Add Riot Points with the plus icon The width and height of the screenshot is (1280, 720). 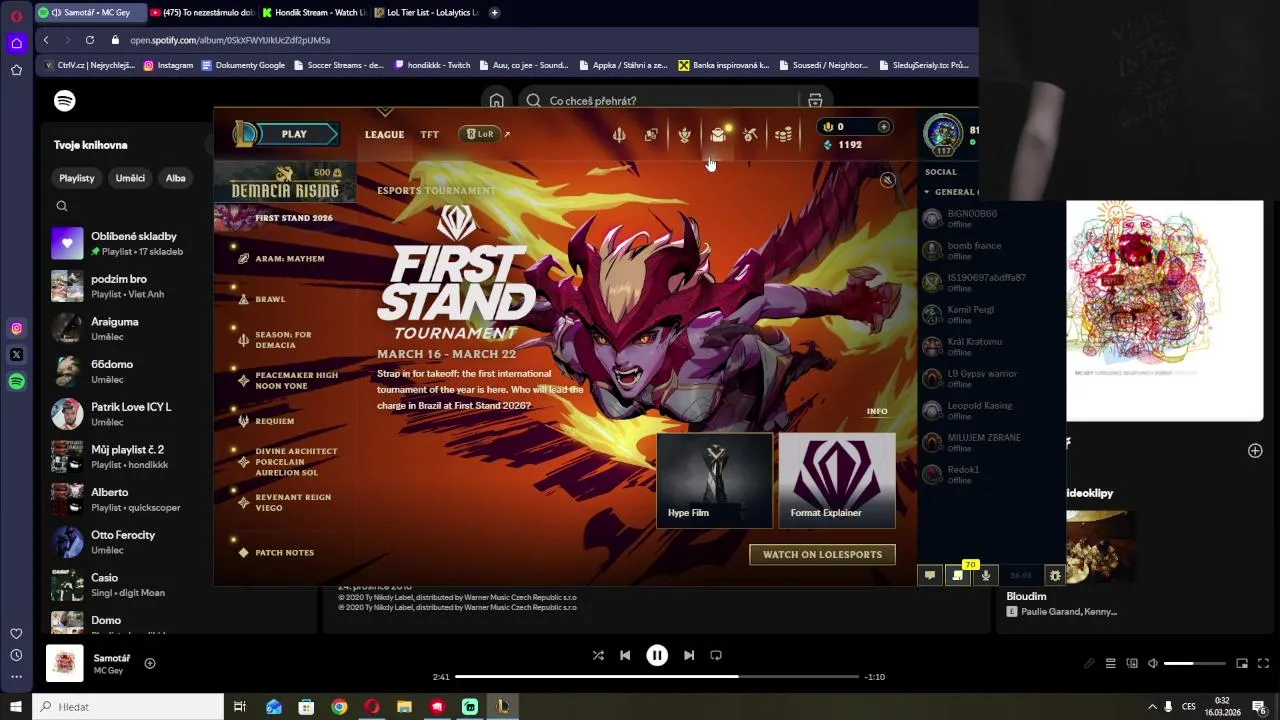tap(883, 127)
